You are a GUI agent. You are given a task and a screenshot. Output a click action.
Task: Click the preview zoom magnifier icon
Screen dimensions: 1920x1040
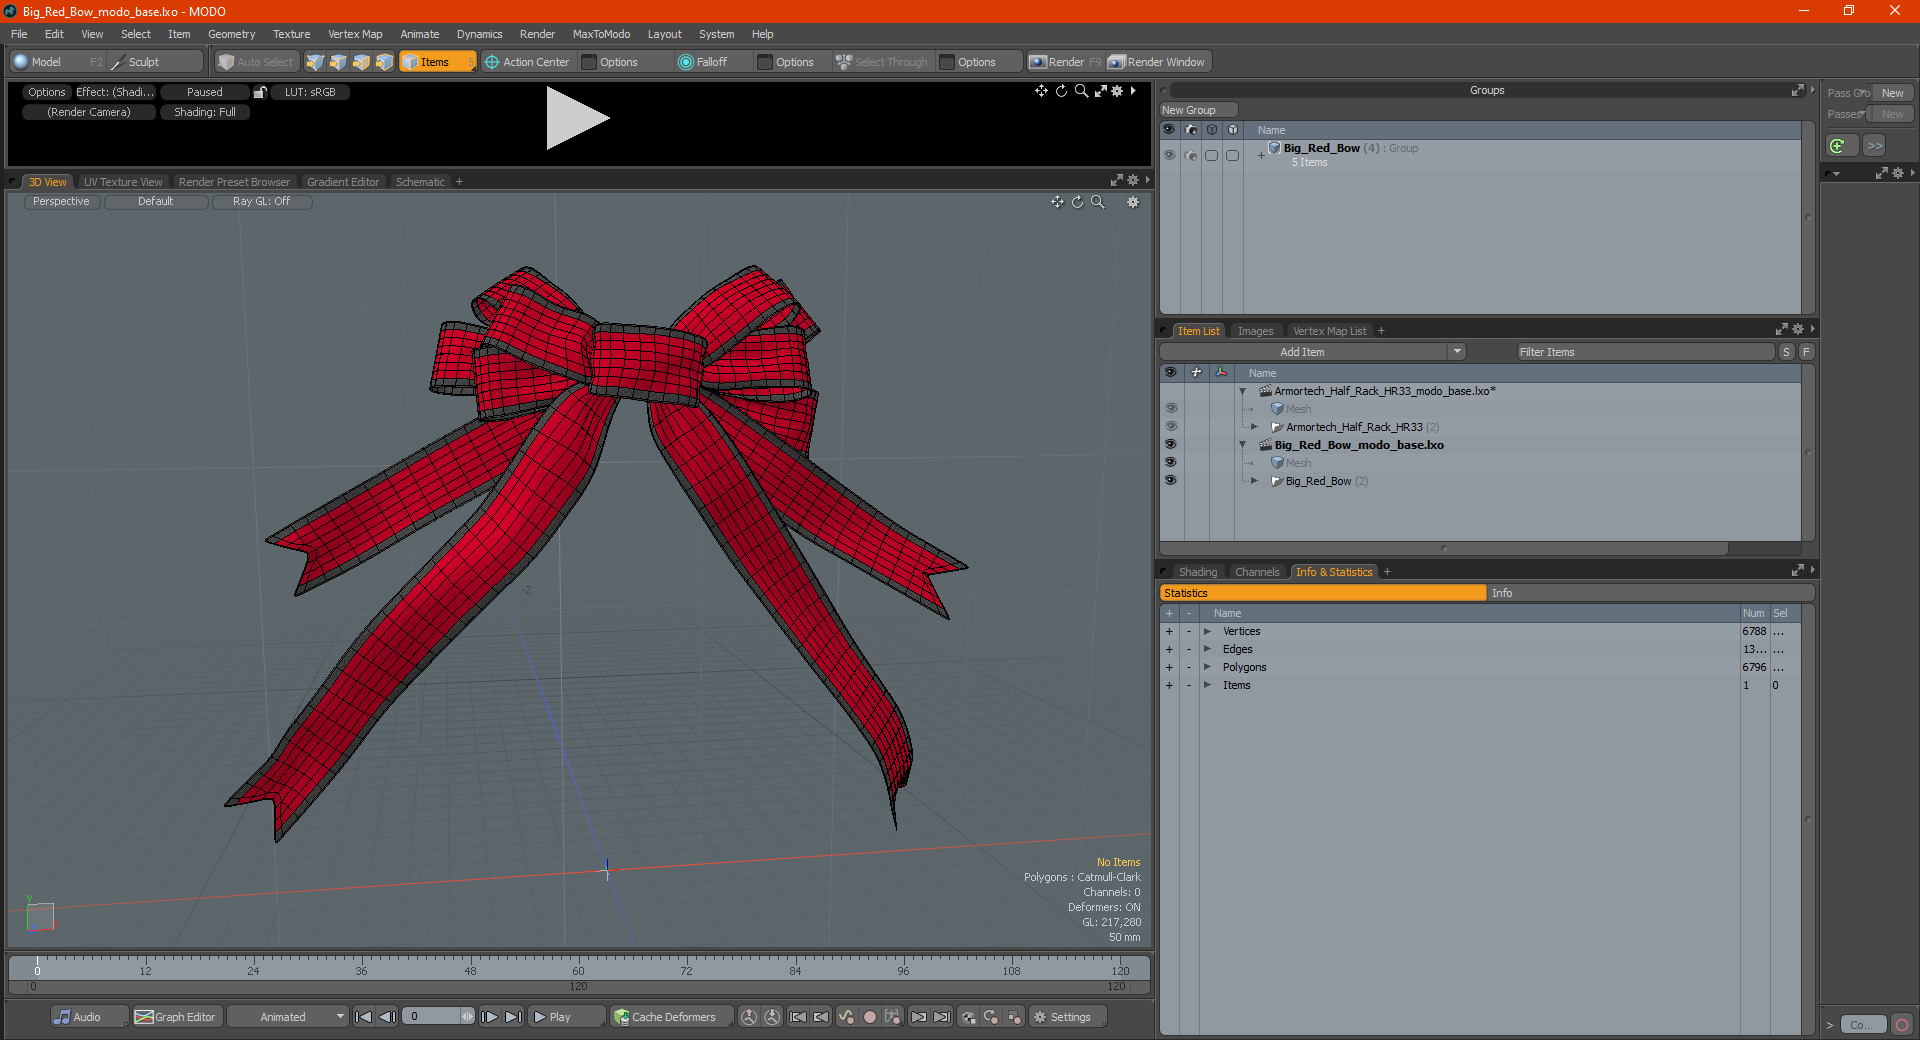tap(1081, 91)
